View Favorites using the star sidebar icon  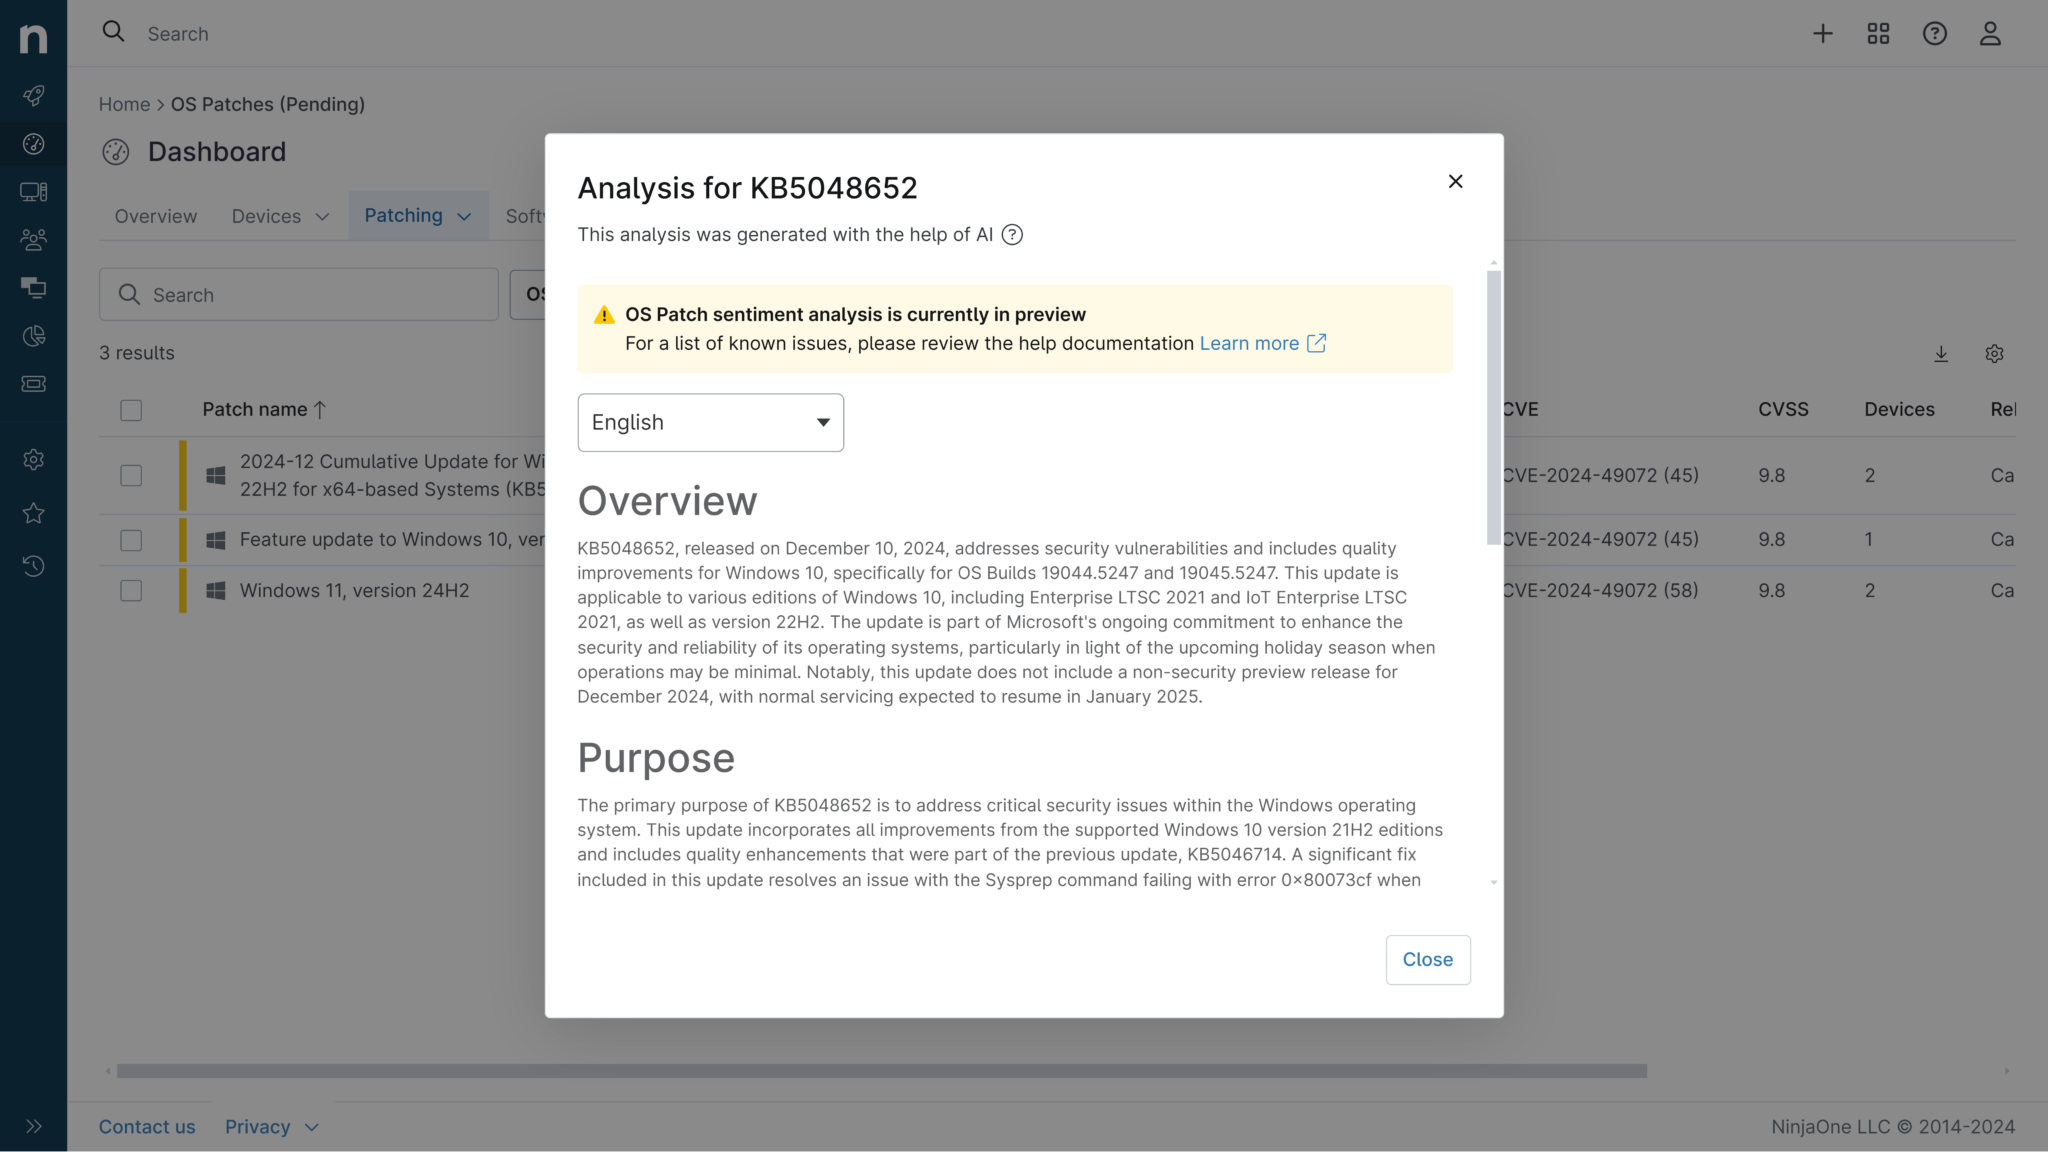tap(33, 513)
